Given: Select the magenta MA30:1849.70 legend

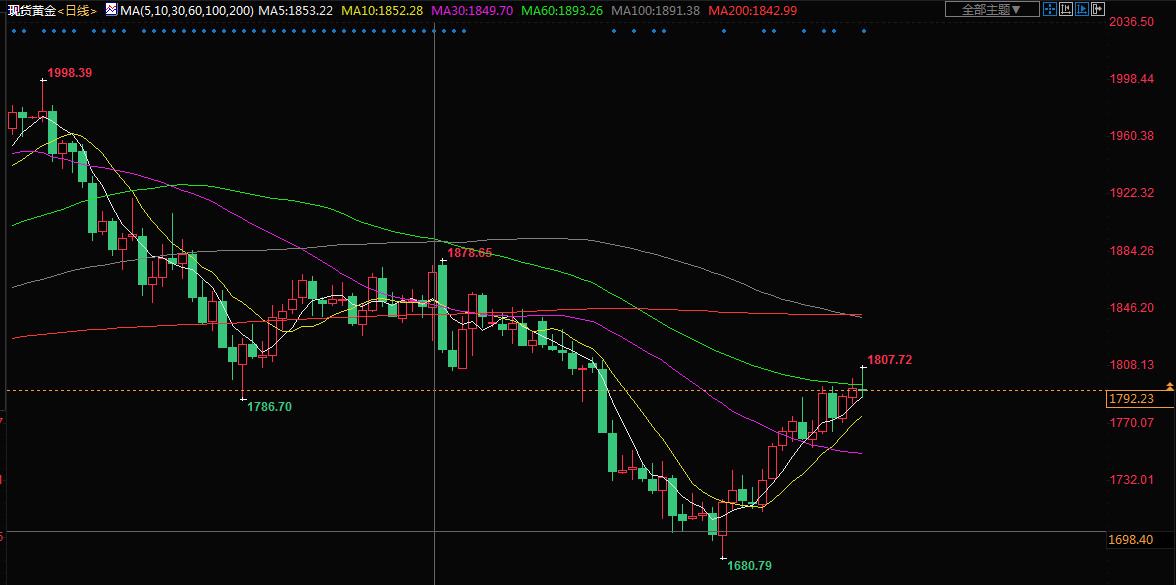Looking at the screenshot, I should 472,10.
